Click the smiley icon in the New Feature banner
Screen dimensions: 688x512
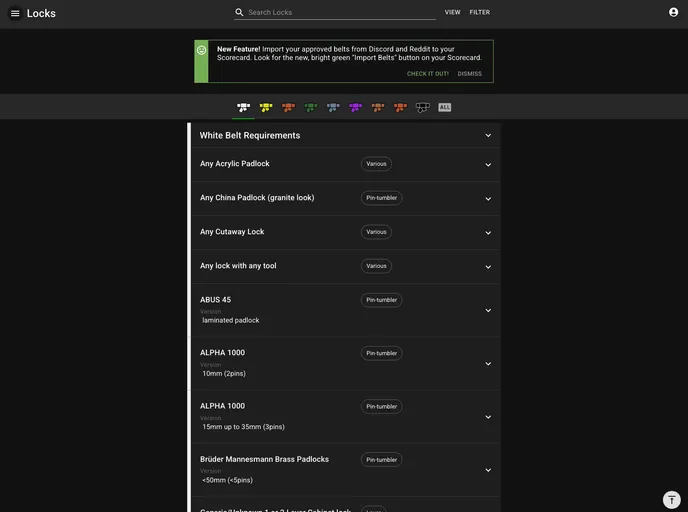click(201, 50)
